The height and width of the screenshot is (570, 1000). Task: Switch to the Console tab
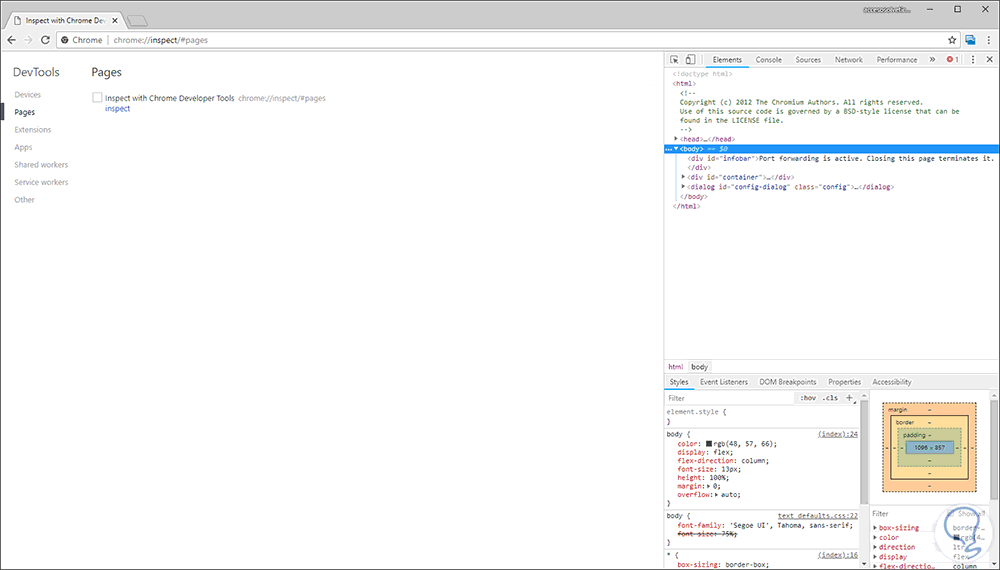(x=768, y=60)
